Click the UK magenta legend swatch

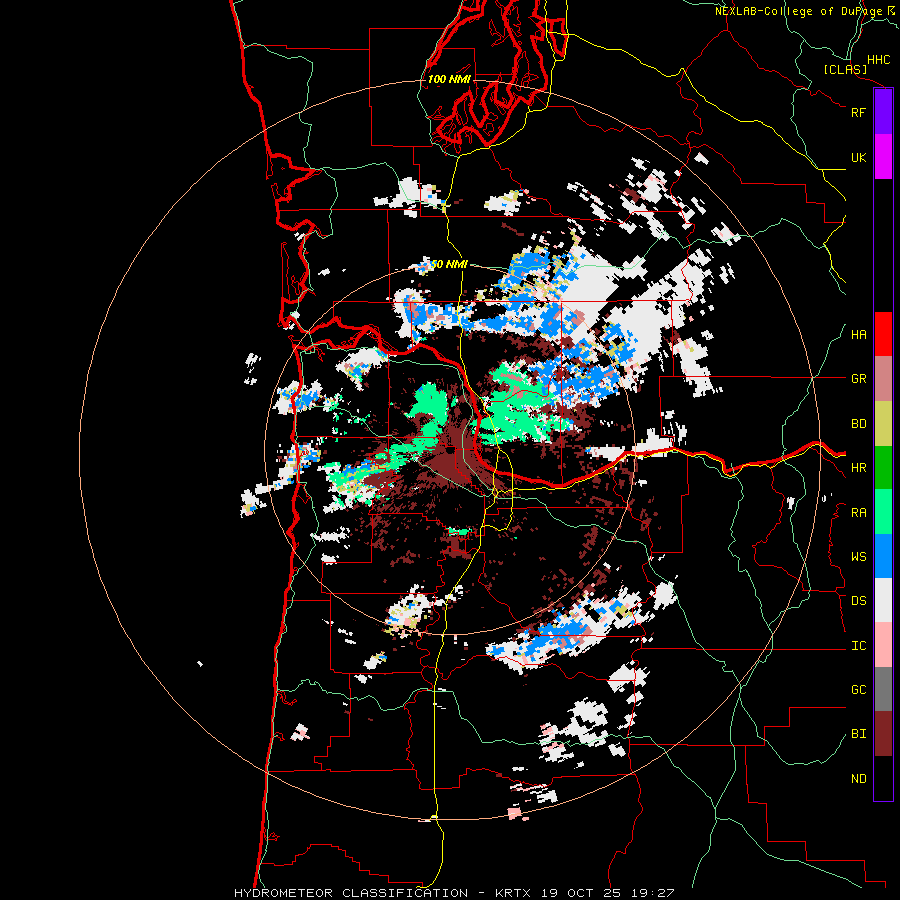click(x=883, y=157)
